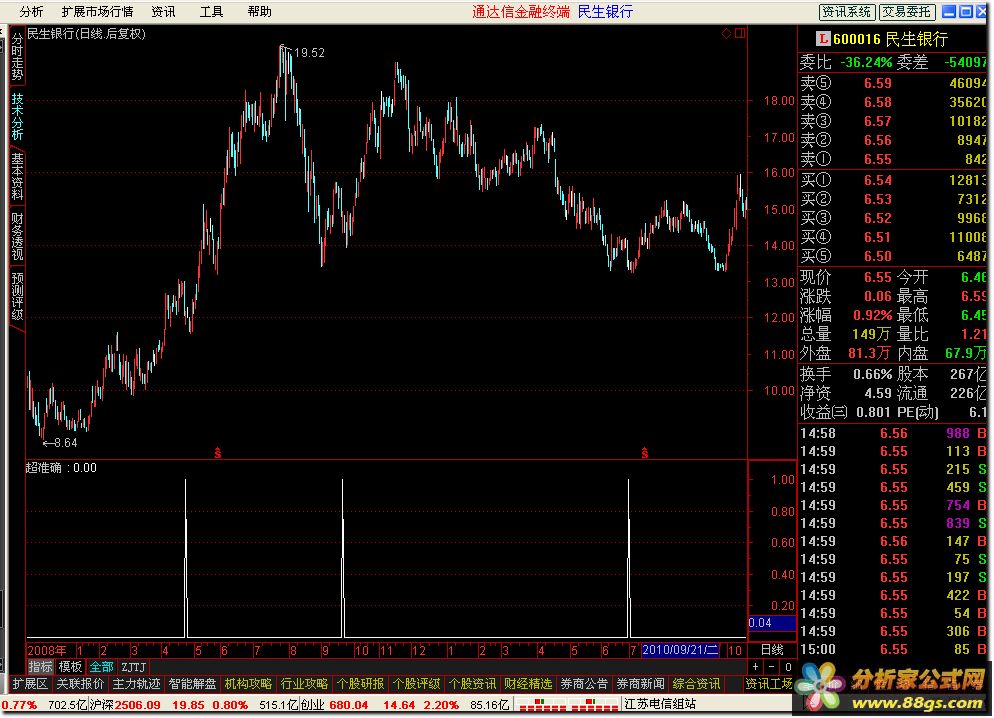994x718 pixels.
Task: Click the red-green status indicator blocks
Action: [x=567, y=705]
